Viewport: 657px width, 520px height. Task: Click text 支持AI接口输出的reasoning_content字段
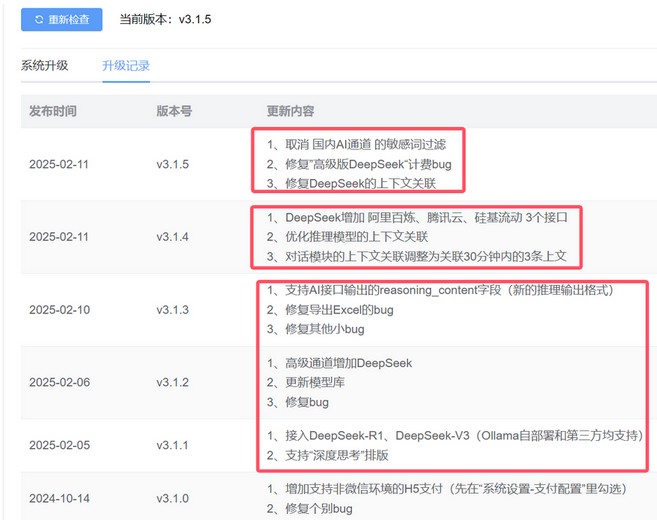[393, 290]
